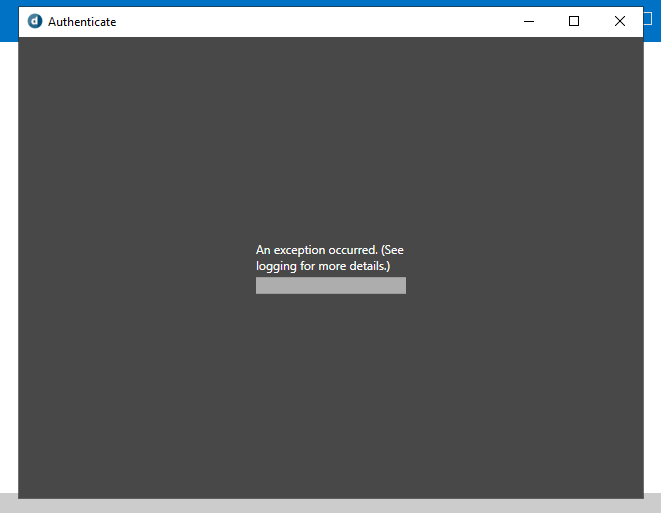Click the gray bar below the exception message
The width and height of the screenshot is (661, 513).
pos(331,285)
